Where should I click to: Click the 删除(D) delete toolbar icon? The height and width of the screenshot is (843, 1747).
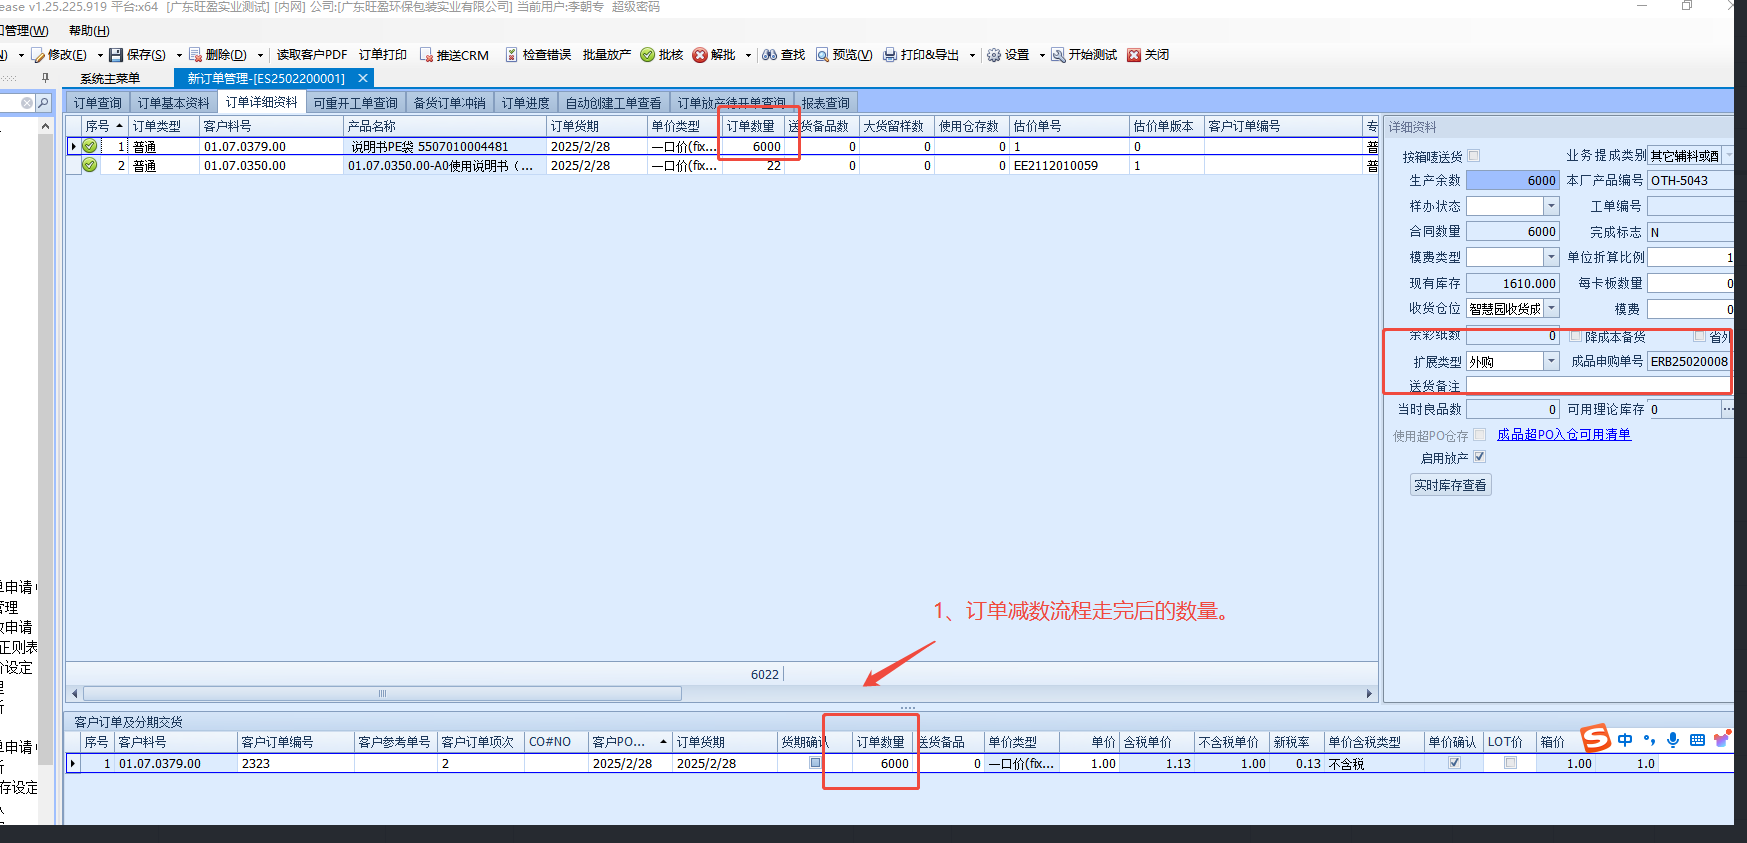click(x=195, y=55)
